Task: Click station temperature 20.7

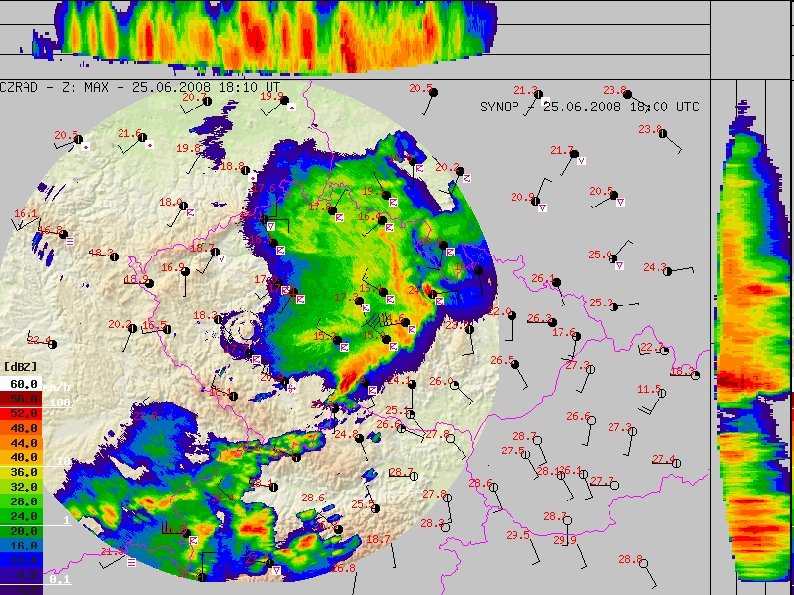Action: click(194, 97)
